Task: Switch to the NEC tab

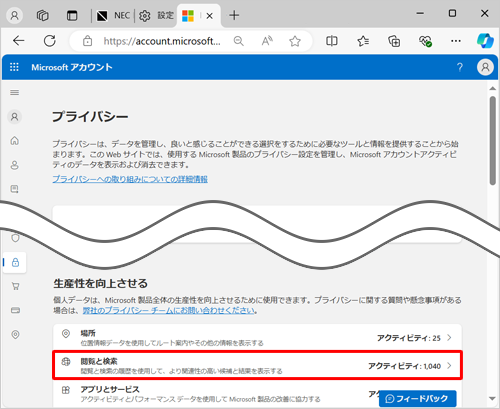Action: 113,15
